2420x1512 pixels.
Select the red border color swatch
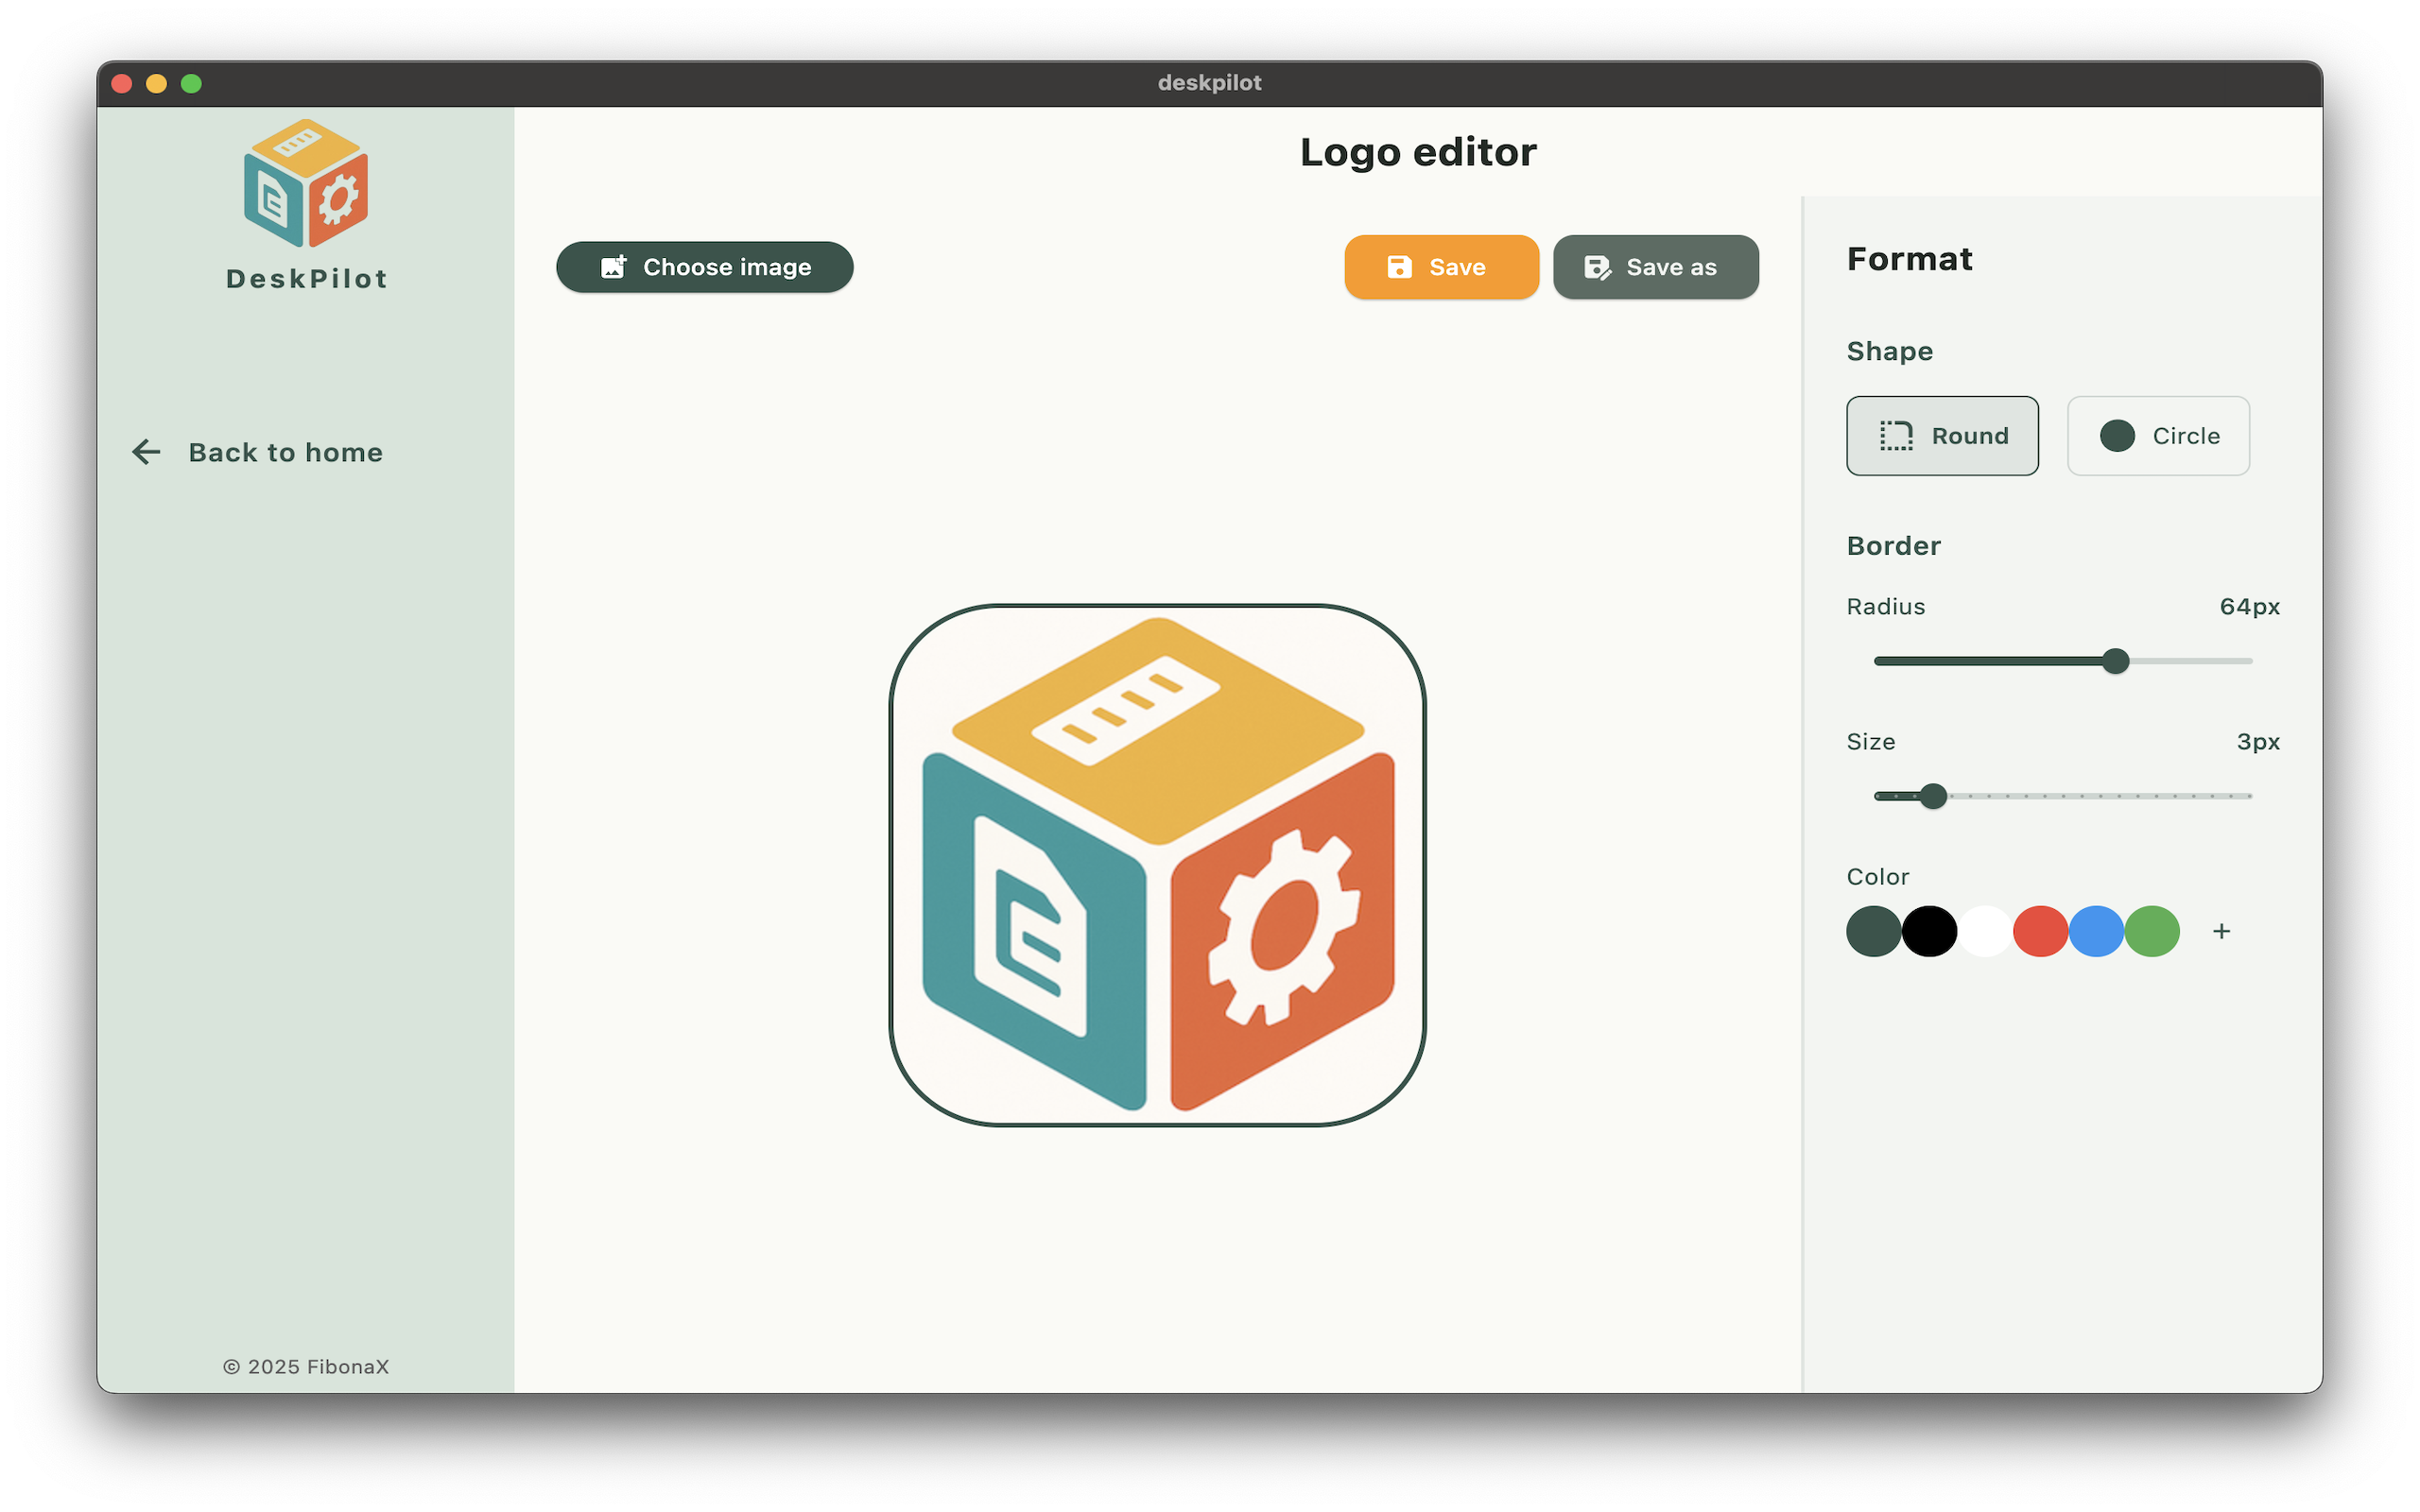(2041, 931)
